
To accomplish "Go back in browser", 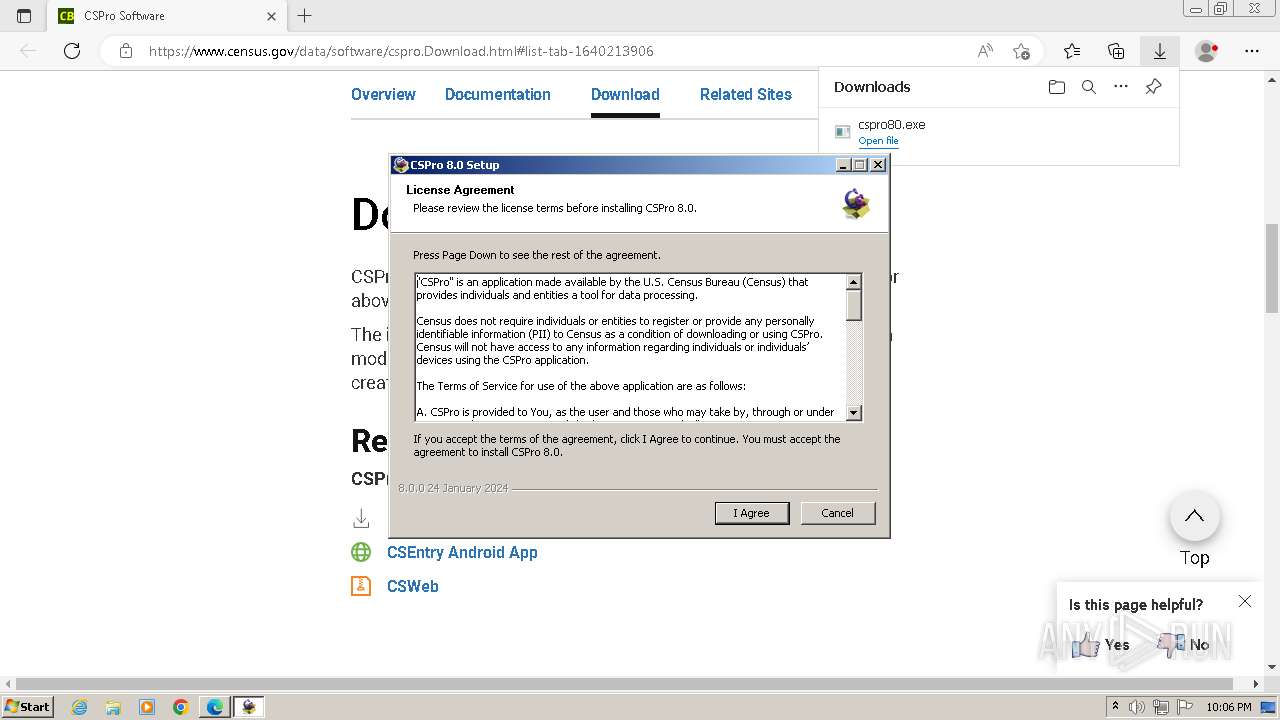I will tap(28, 51).
